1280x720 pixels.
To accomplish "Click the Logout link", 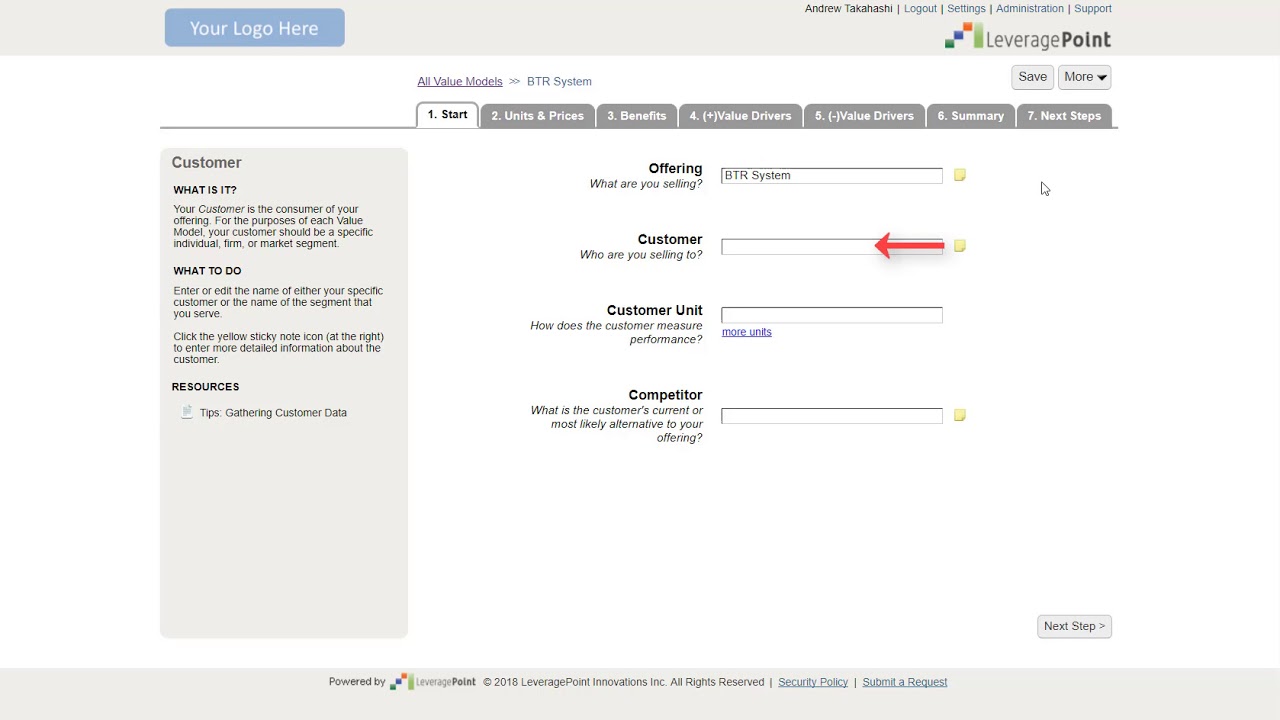I will tap(920, 9).
